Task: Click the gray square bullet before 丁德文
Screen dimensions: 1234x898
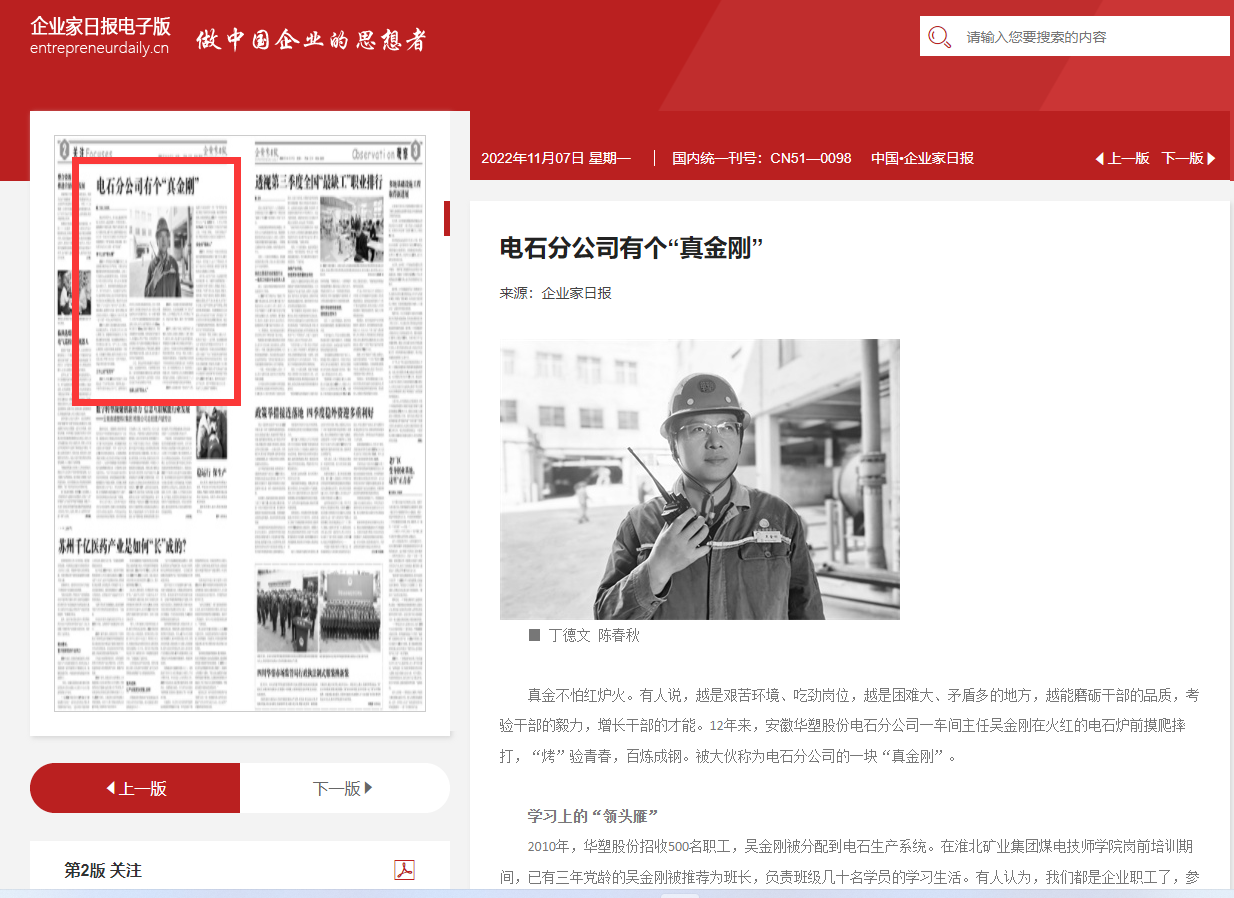Action: tap(534, 635)
